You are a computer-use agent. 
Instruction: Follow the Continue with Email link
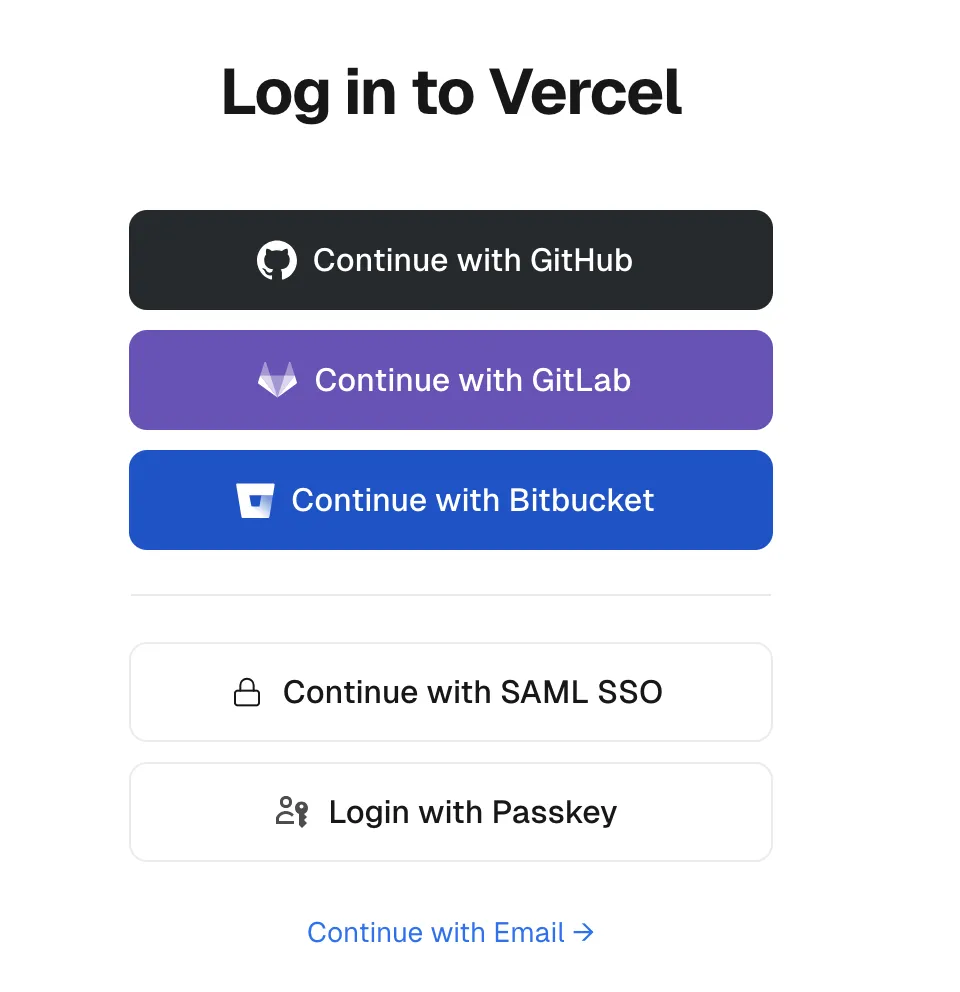[x=436, y=933]
